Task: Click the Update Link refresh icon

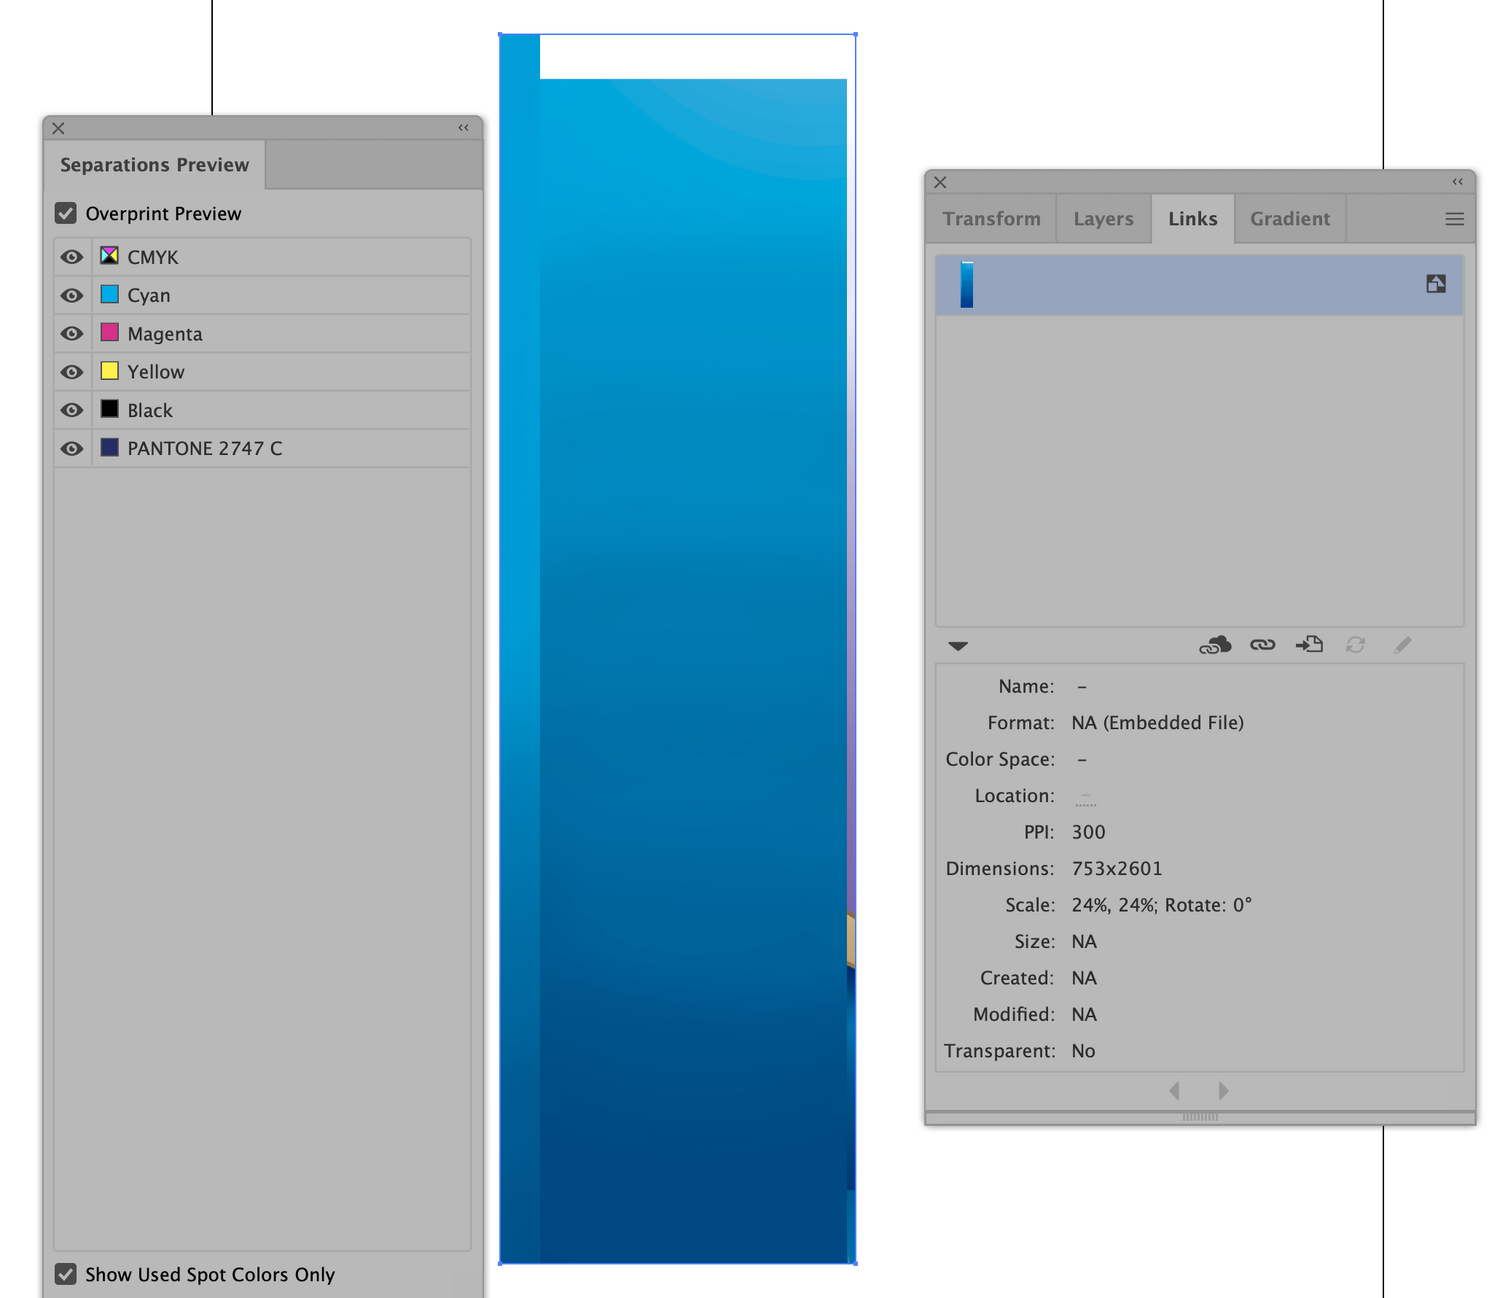Action: (x=1355, y=645)
